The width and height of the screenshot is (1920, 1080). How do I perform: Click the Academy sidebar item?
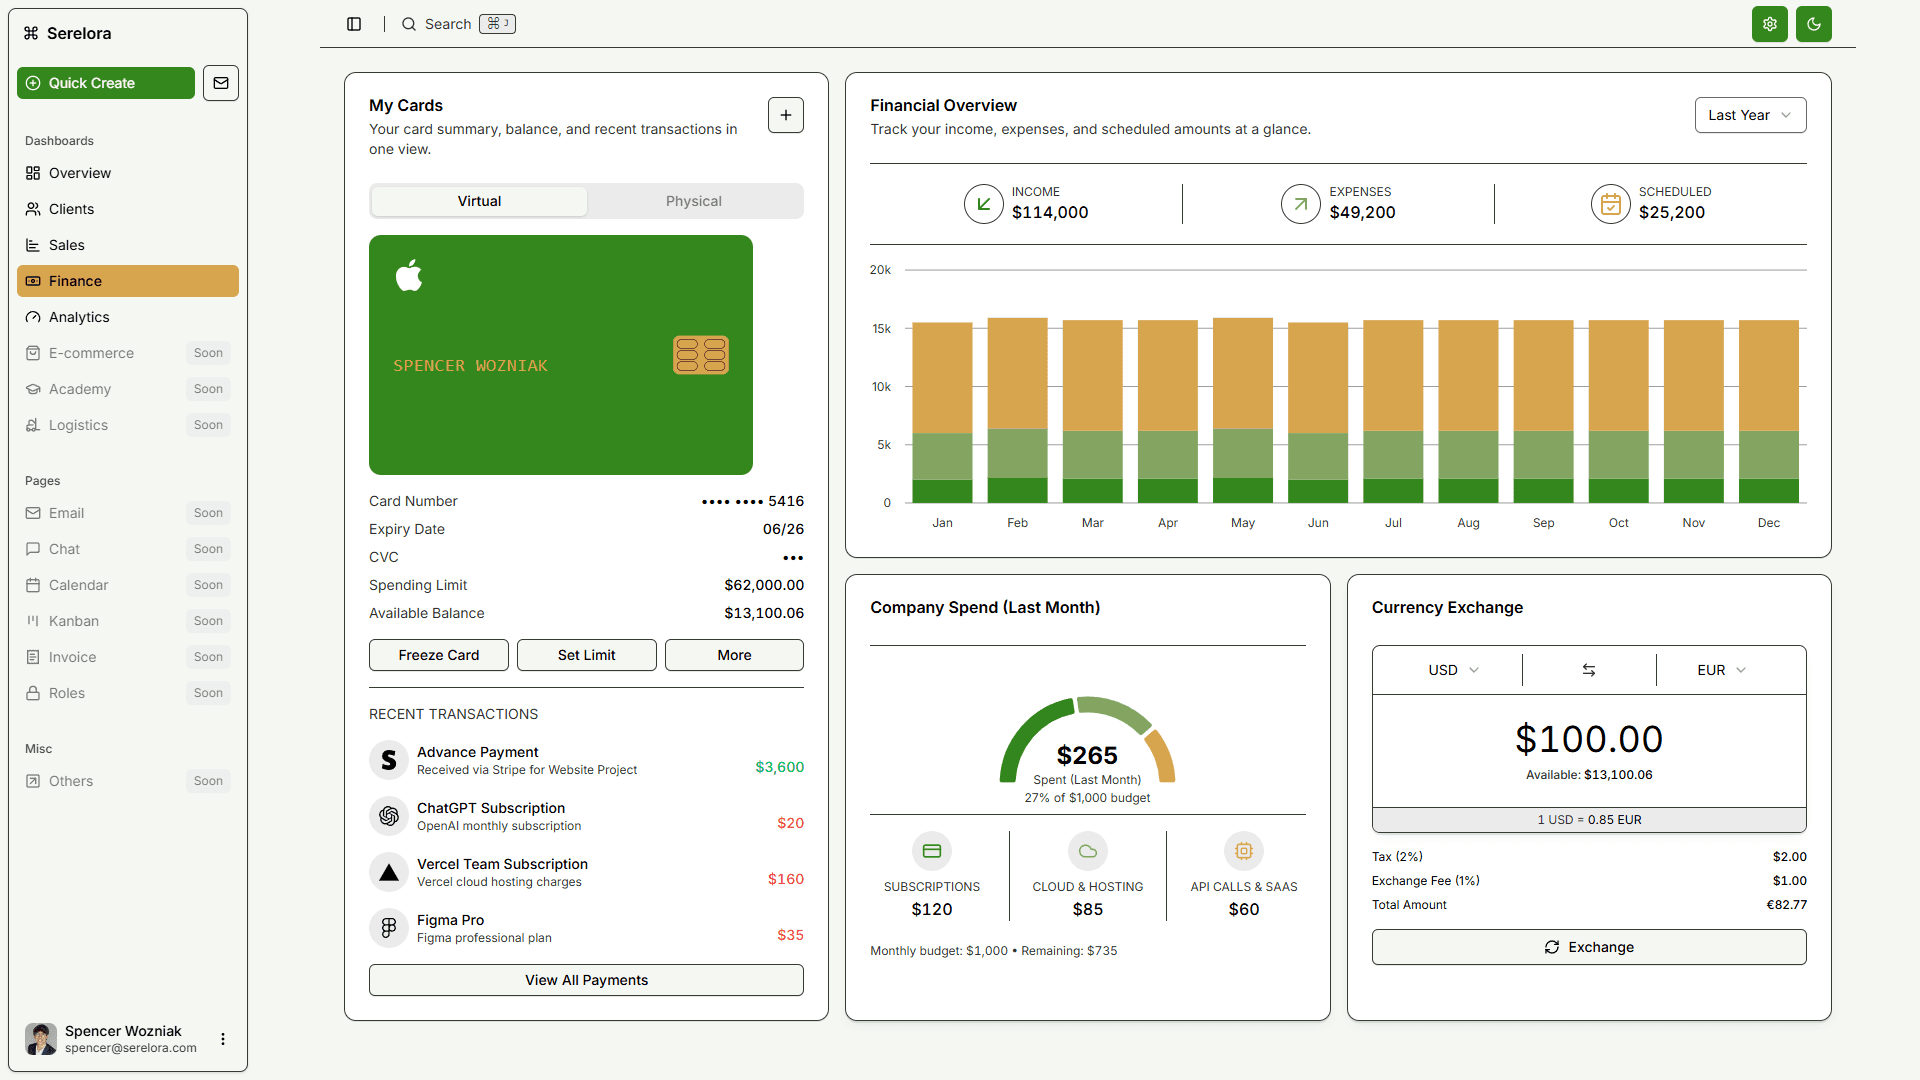pyautogui.click(x=128, y=389)
